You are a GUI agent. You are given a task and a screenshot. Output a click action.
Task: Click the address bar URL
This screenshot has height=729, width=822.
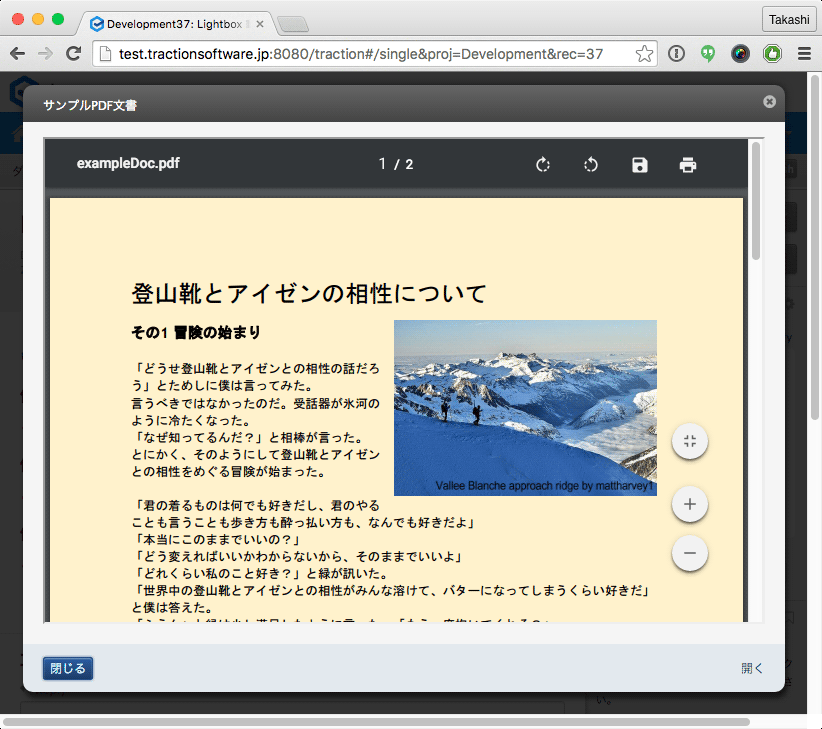[361, 54]
